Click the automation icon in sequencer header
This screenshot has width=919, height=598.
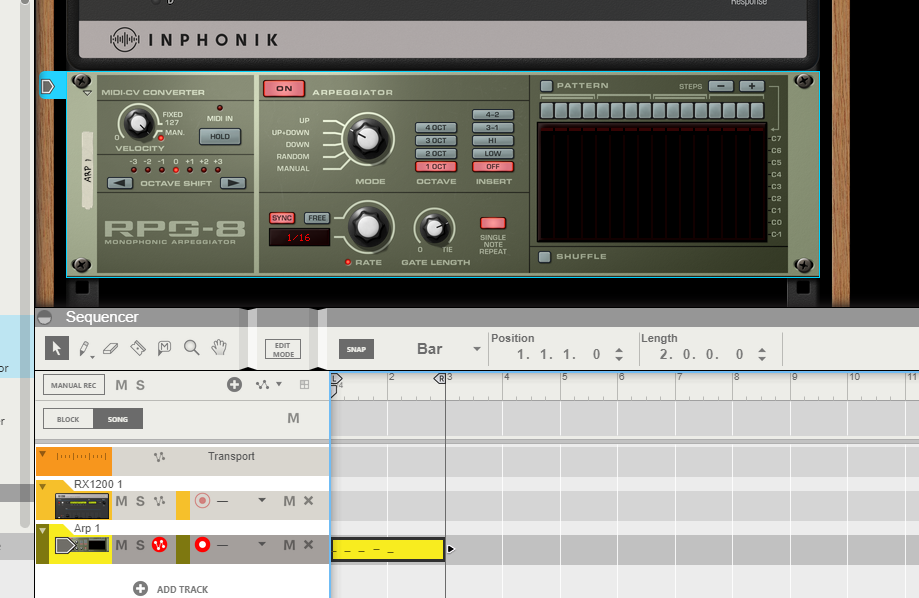[x=262, y=385]
